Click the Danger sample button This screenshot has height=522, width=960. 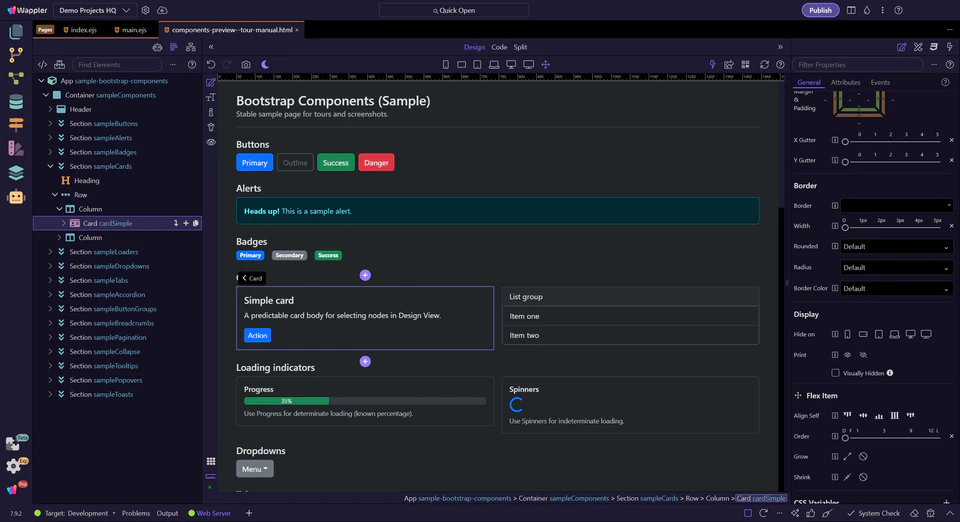376,163
